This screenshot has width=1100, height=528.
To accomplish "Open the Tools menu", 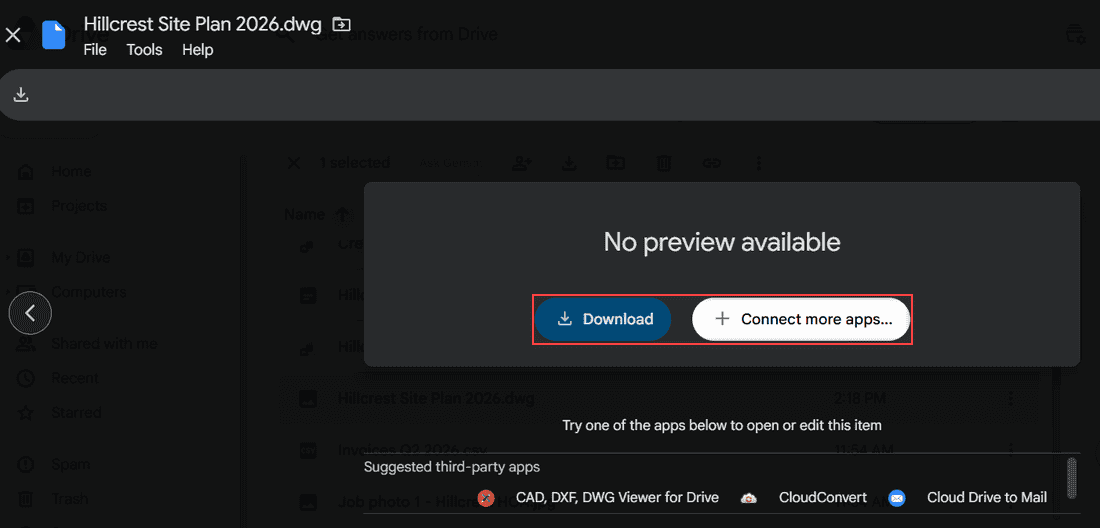I will [145, 50].
